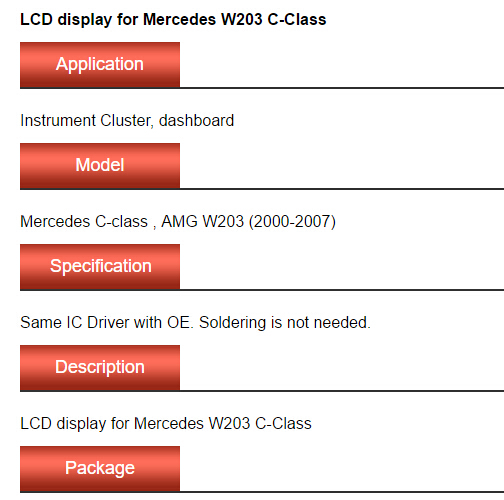This screenshot has width=504, height=500.
Task: Click the year range (2000-2007) text
Action: [x=292, y=221]
